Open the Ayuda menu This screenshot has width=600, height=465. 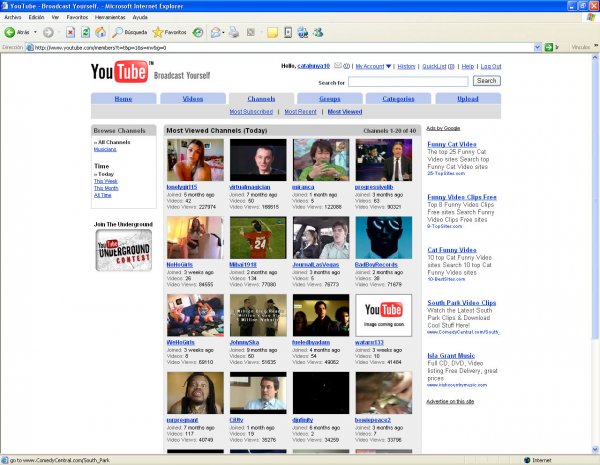pyautogui.click(x=140, y=17)
